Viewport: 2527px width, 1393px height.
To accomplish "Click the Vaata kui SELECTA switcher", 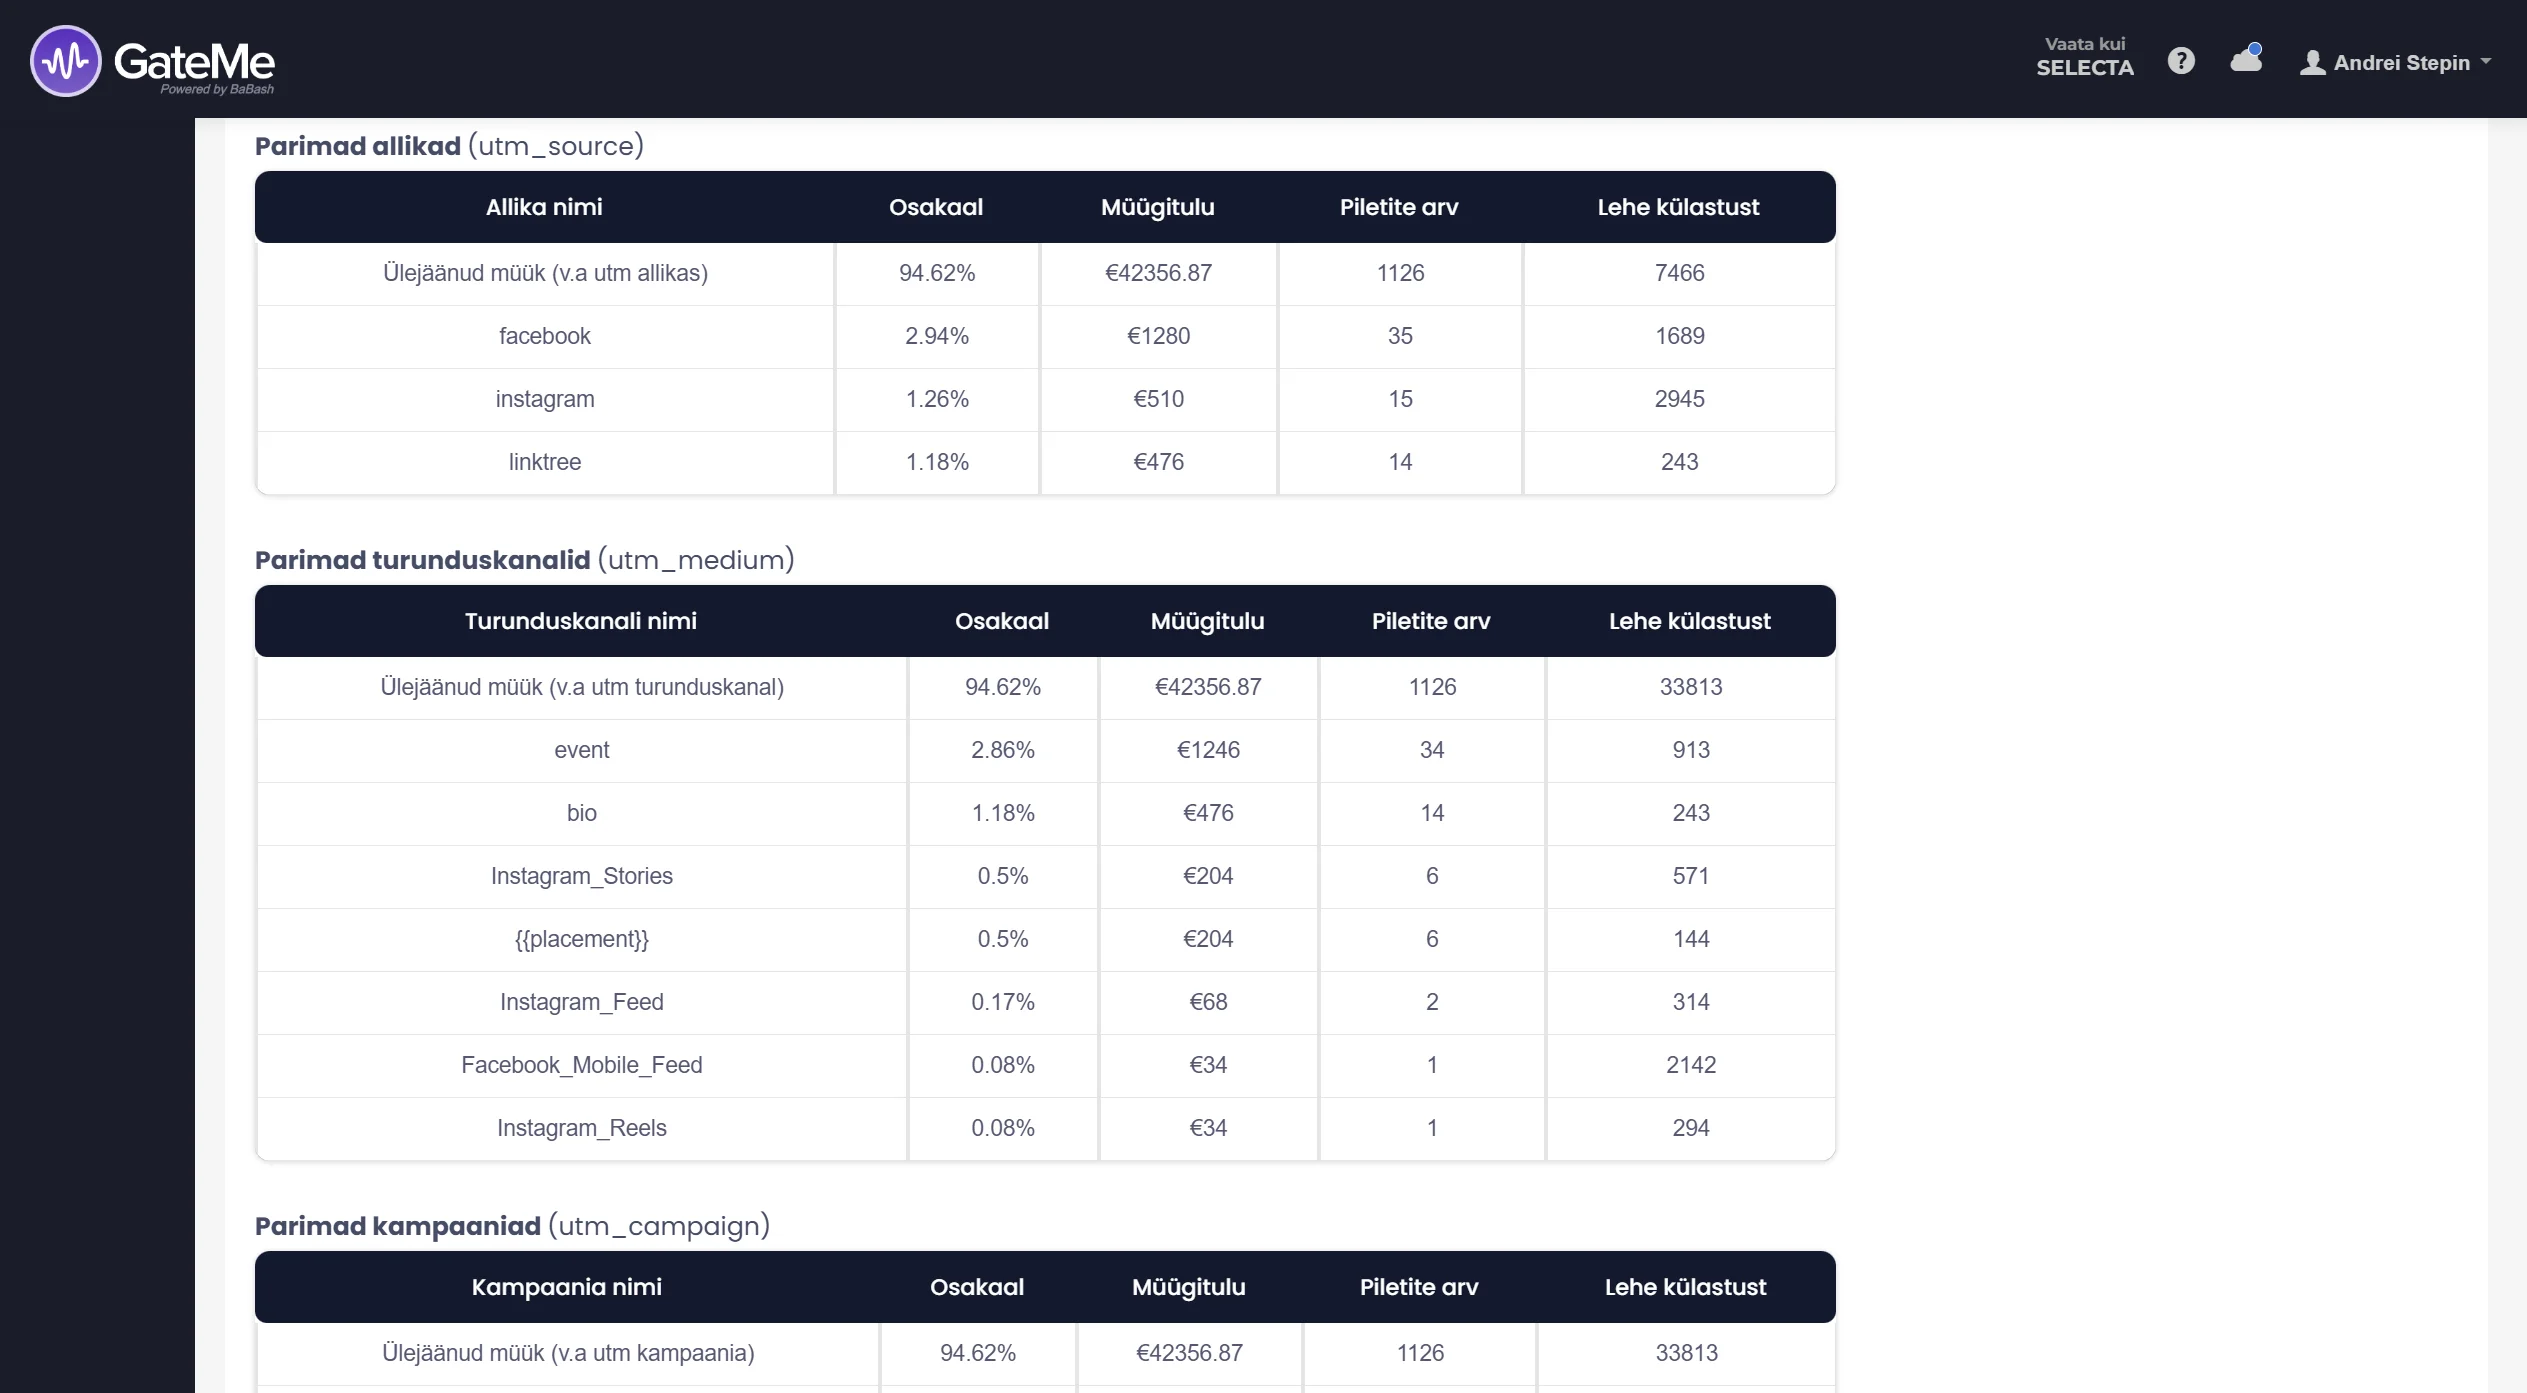I will (2085, 57).
